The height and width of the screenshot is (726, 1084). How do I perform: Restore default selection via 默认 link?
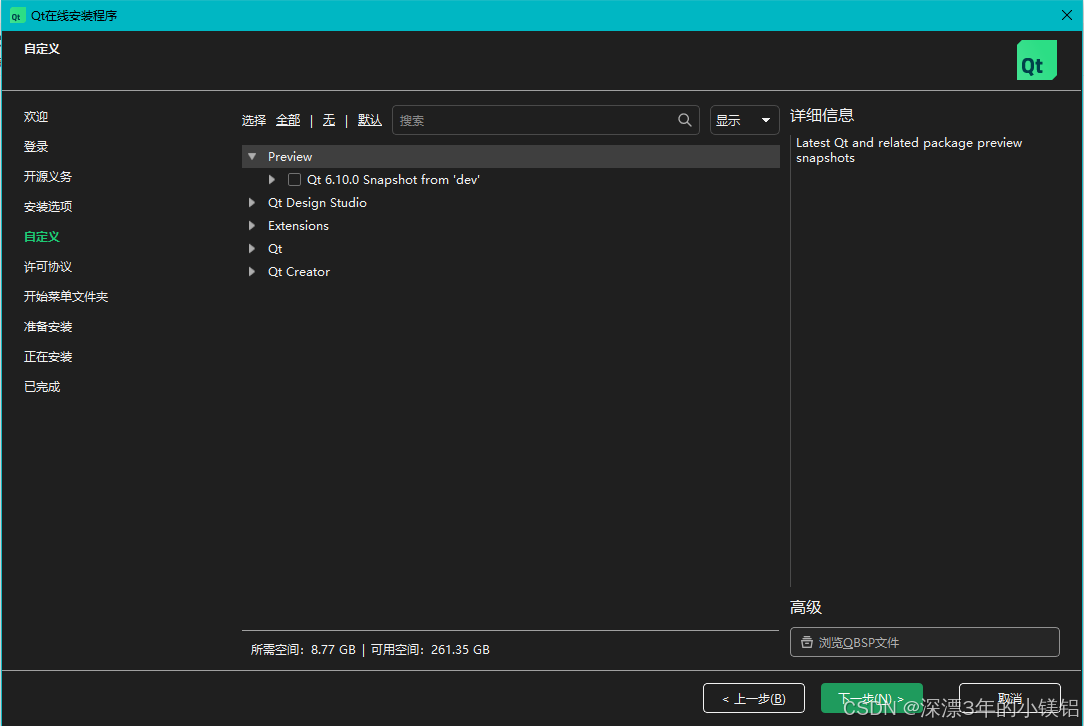point(370,120)
